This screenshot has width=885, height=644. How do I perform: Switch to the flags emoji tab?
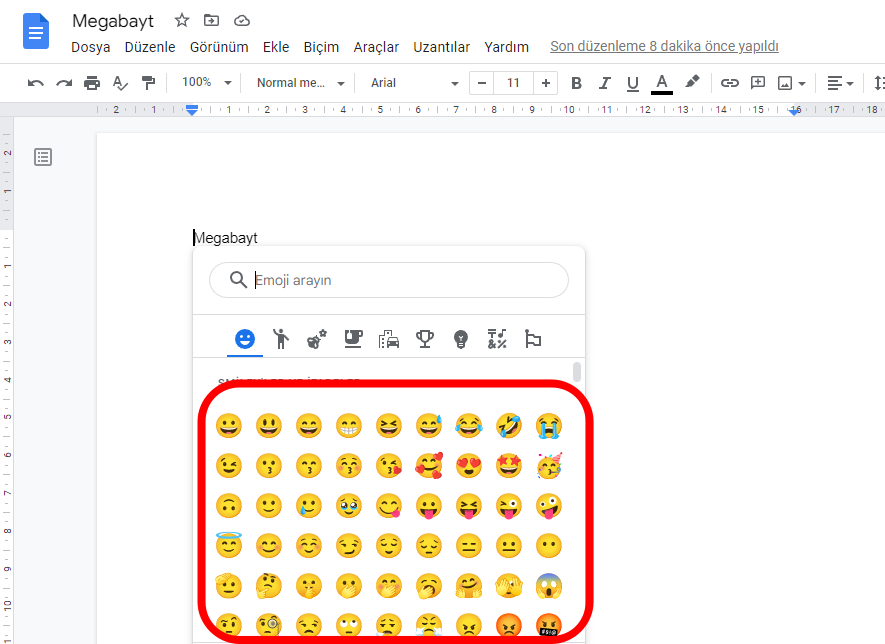pos(533,340)
